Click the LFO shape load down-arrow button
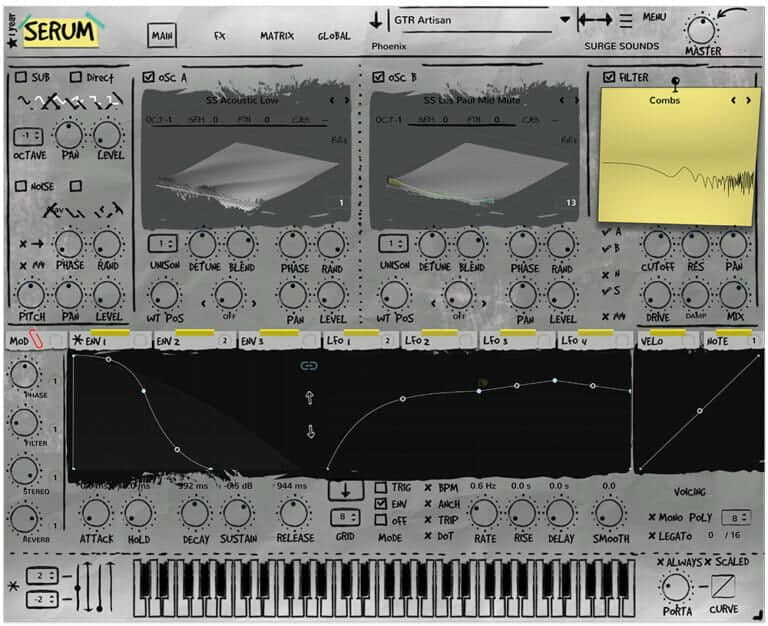This screenshot has height=626, width=768. pos(345,490)
